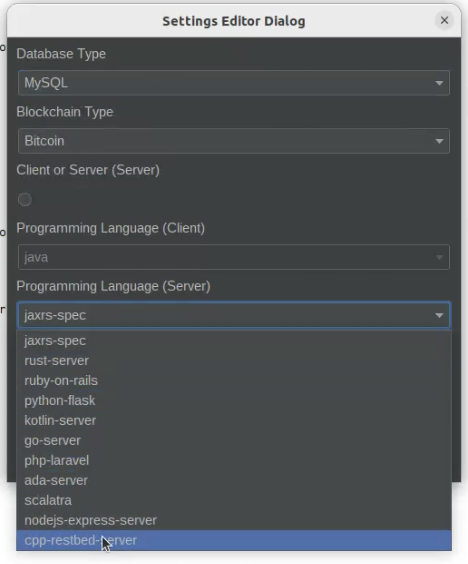The width and height of the screenshot is (468, 564).
Task: Pick php-laravel from the list
Action: tap(233, 460)
